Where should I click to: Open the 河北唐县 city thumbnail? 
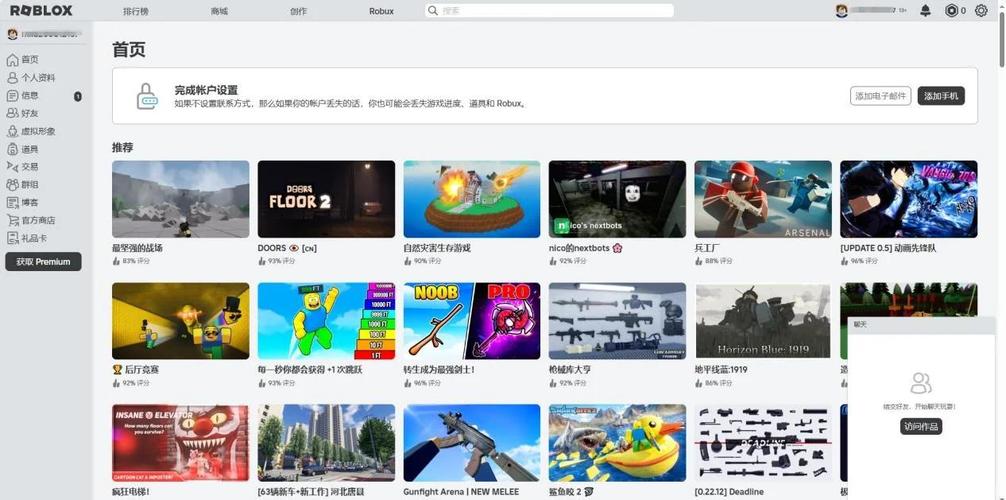(x=327, y=443)
